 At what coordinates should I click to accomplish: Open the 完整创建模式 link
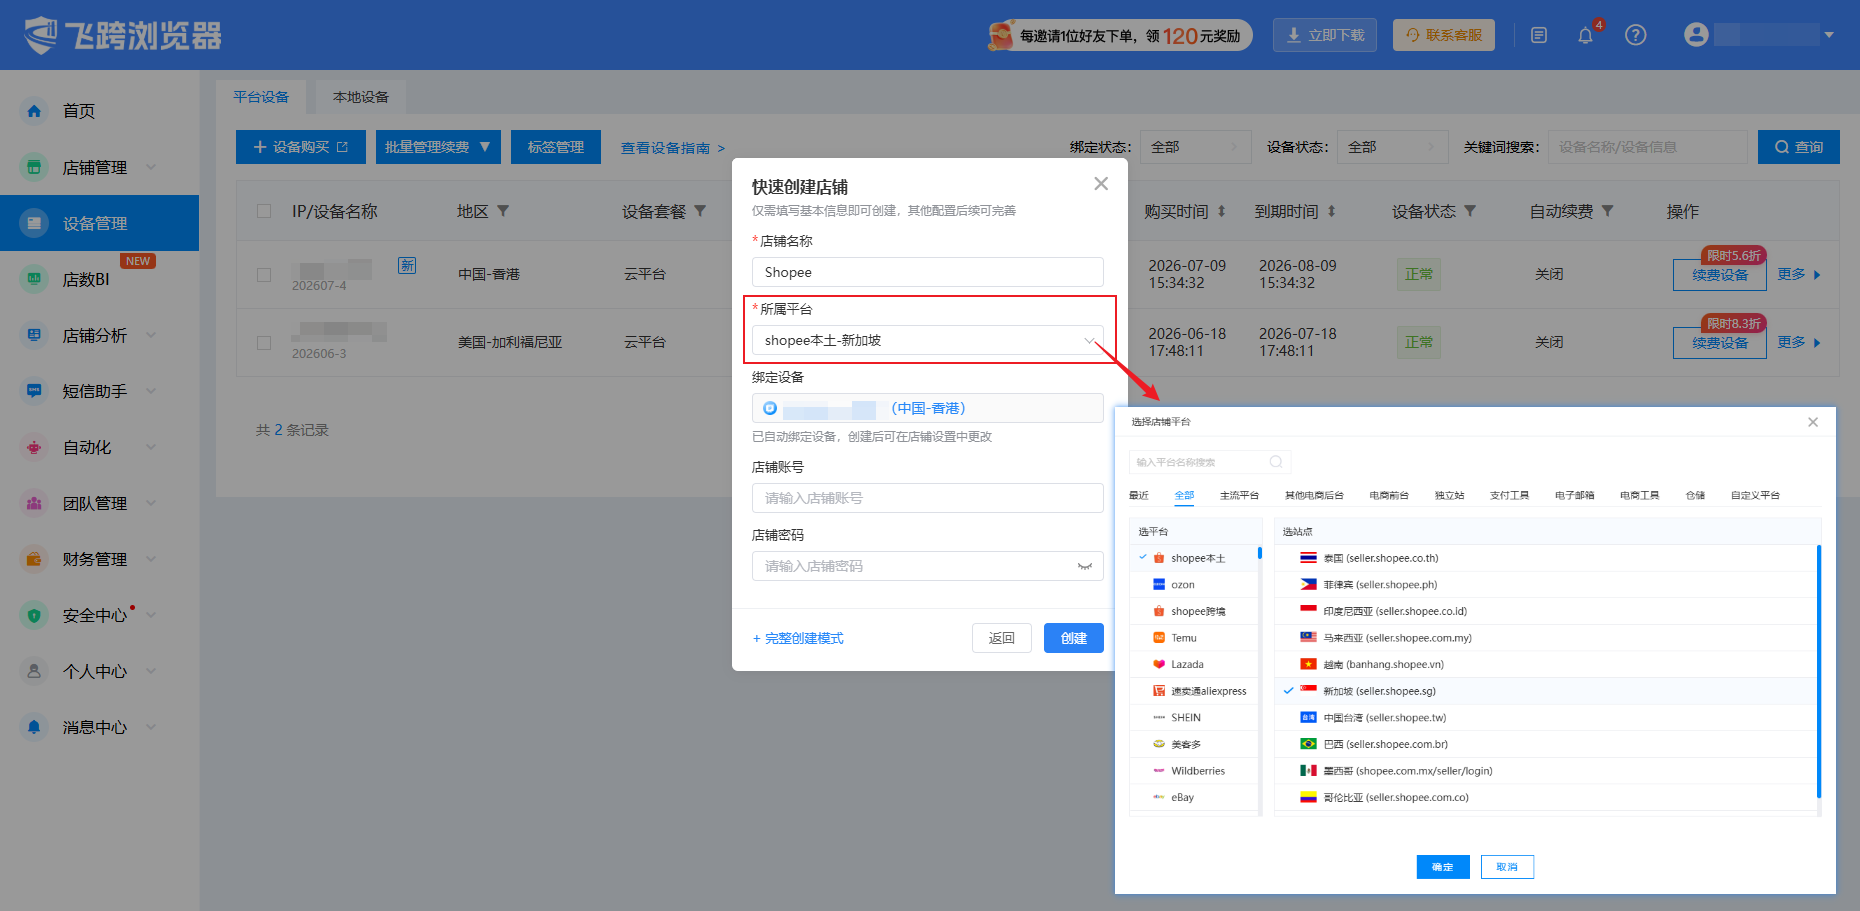point(798,638)
